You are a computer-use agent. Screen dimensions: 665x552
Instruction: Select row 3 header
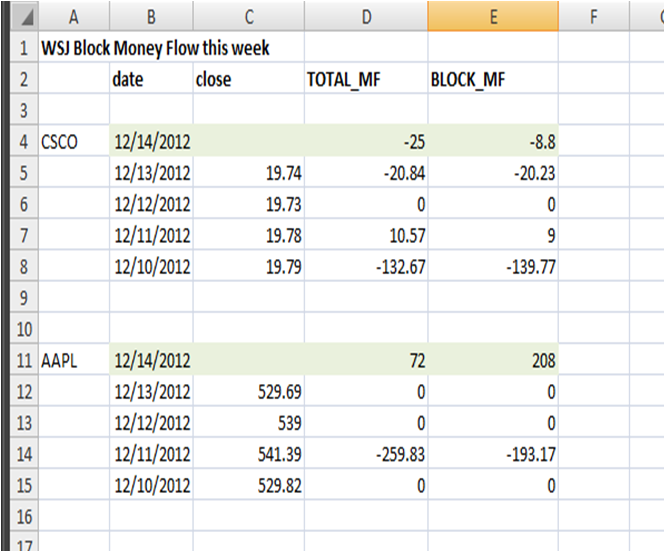point(24,110)
